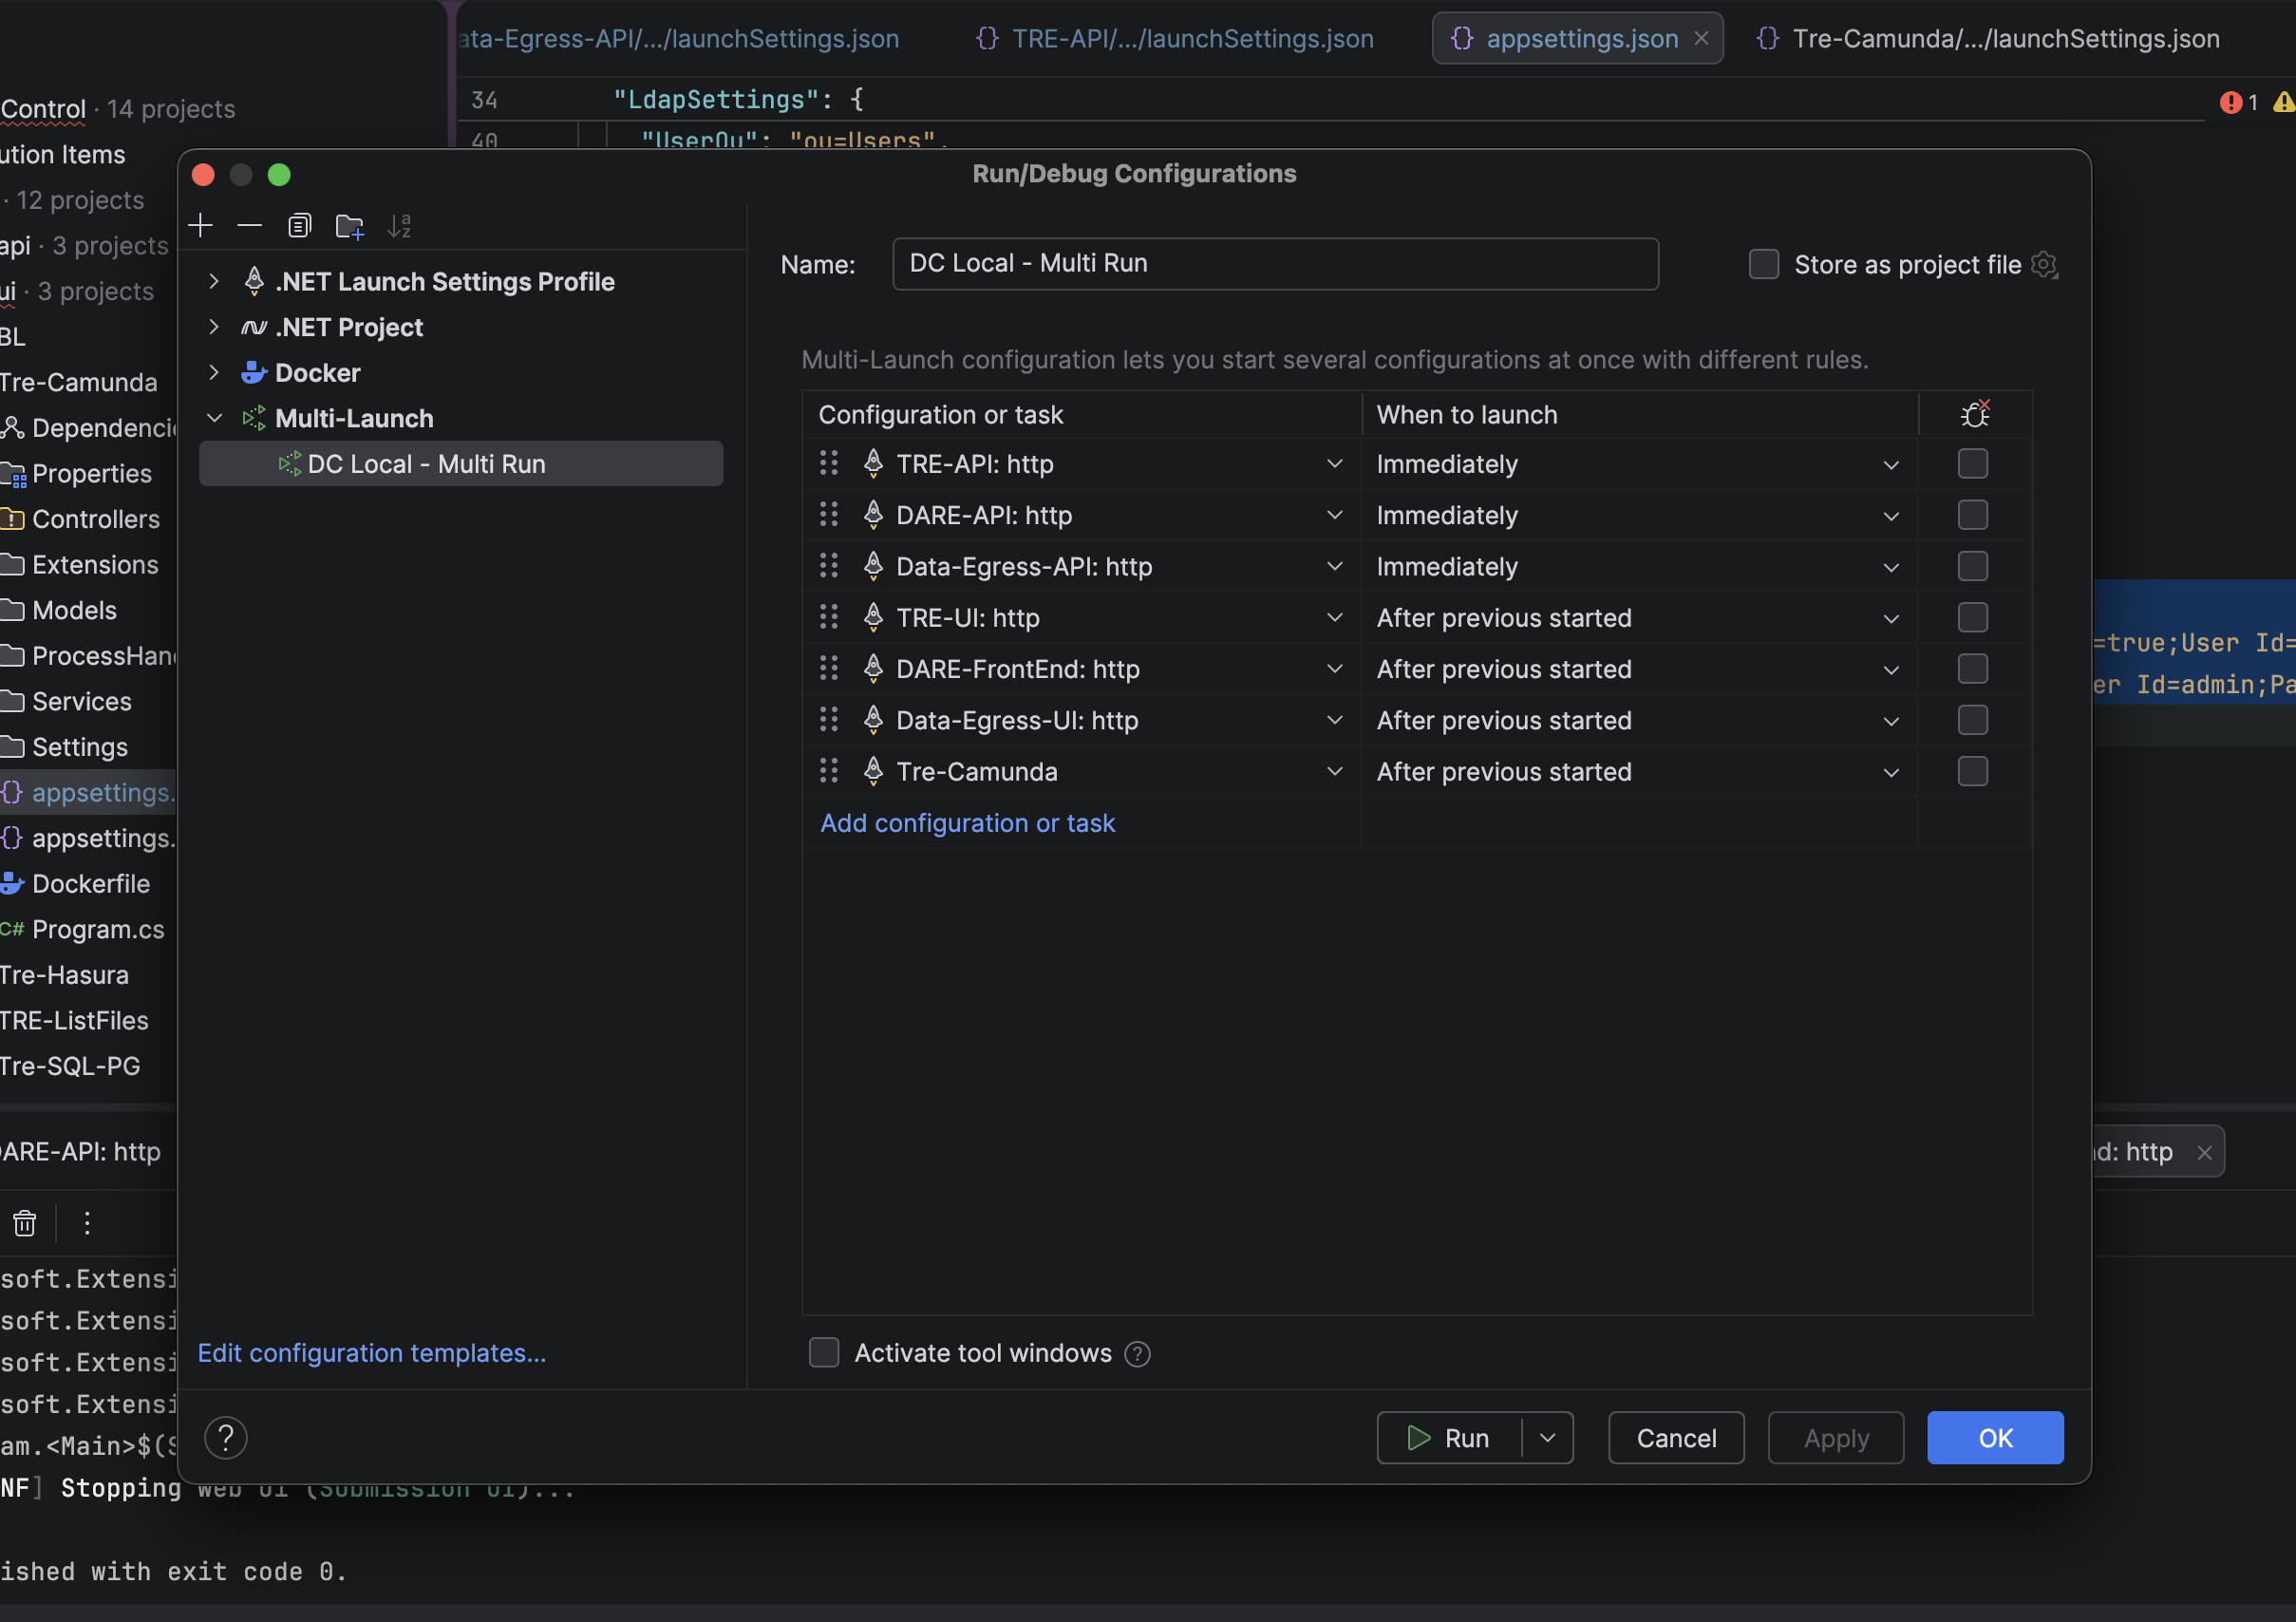This screenshot has height=1622, width=2296.
Task: Click the remove configuration minus icon
Action: click(249, 226)
